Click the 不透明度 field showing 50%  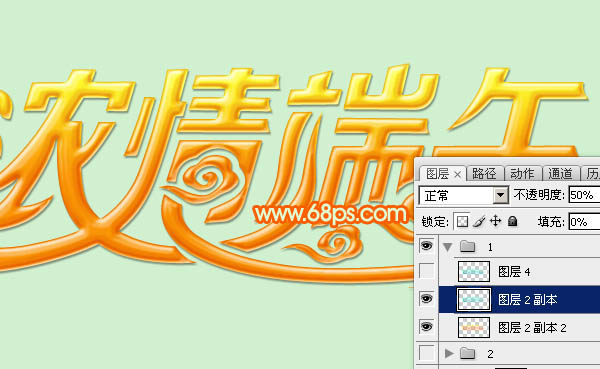[584, 195]
